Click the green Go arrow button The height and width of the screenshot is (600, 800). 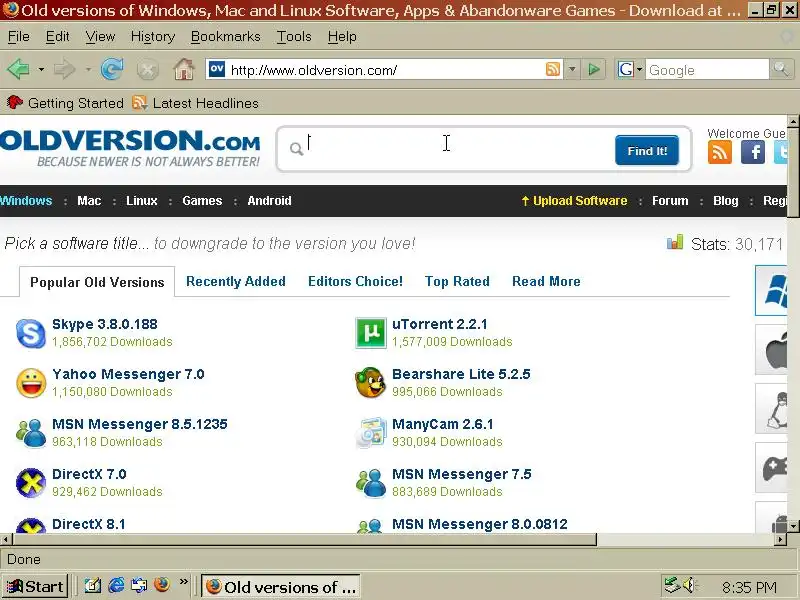pos(594,69)
